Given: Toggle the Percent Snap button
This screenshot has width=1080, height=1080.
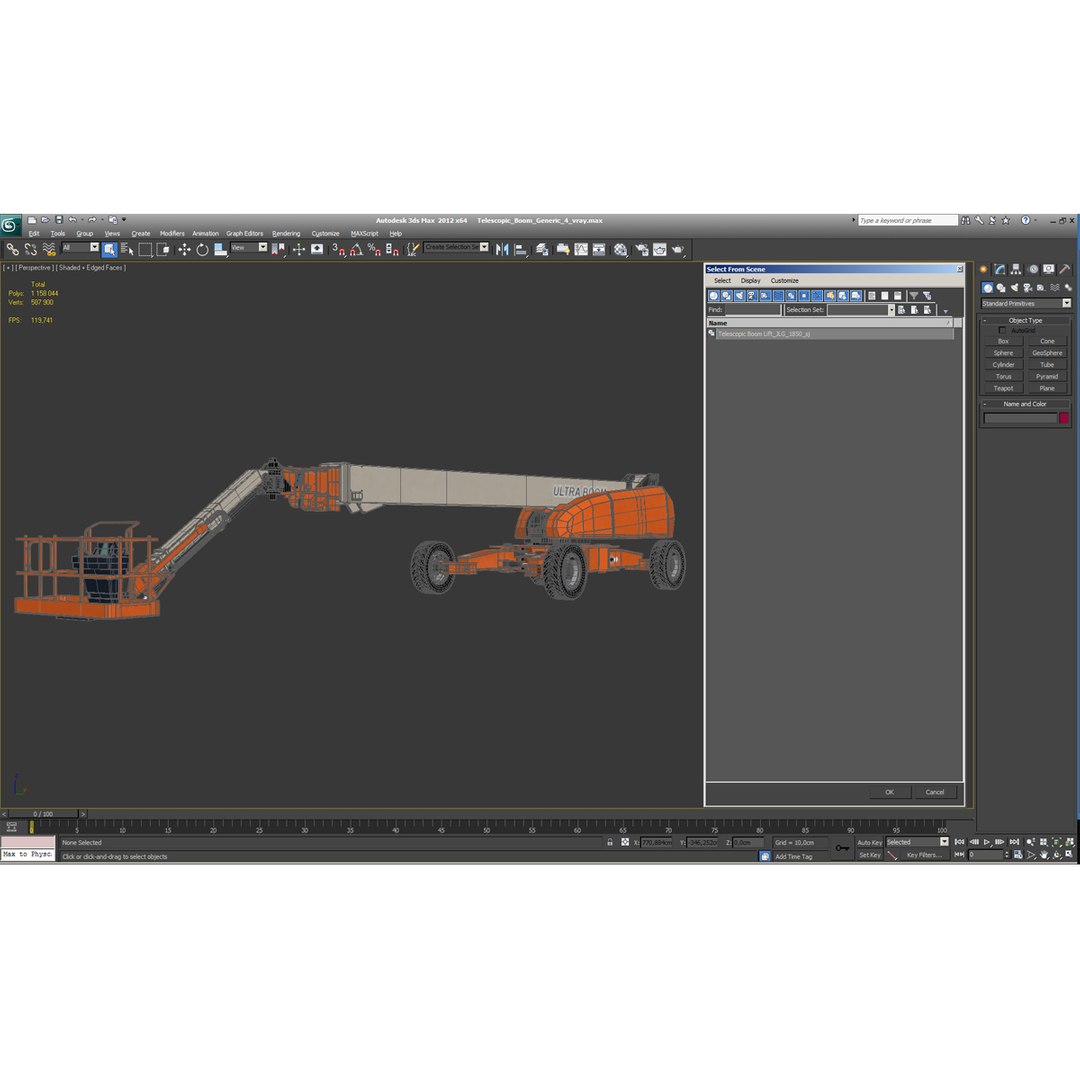Looking at the screenshot, I should tap(374, 249).
